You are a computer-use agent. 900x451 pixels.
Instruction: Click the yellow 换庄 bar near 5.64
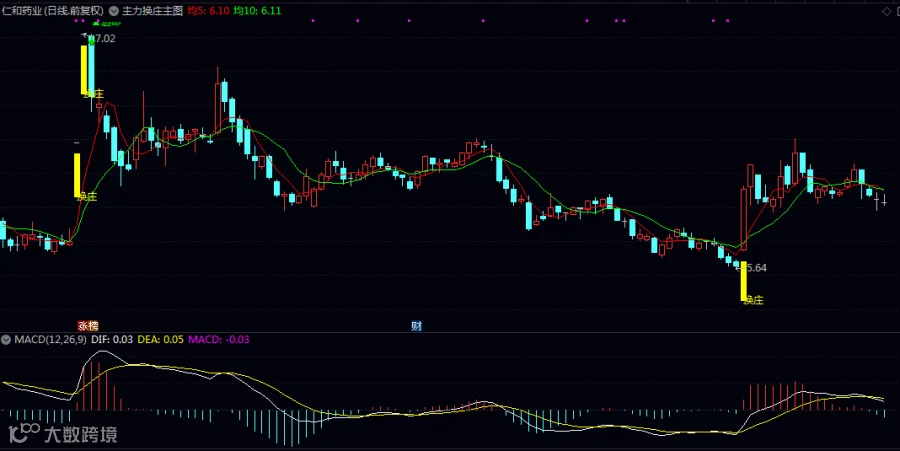tap(744, 281)
